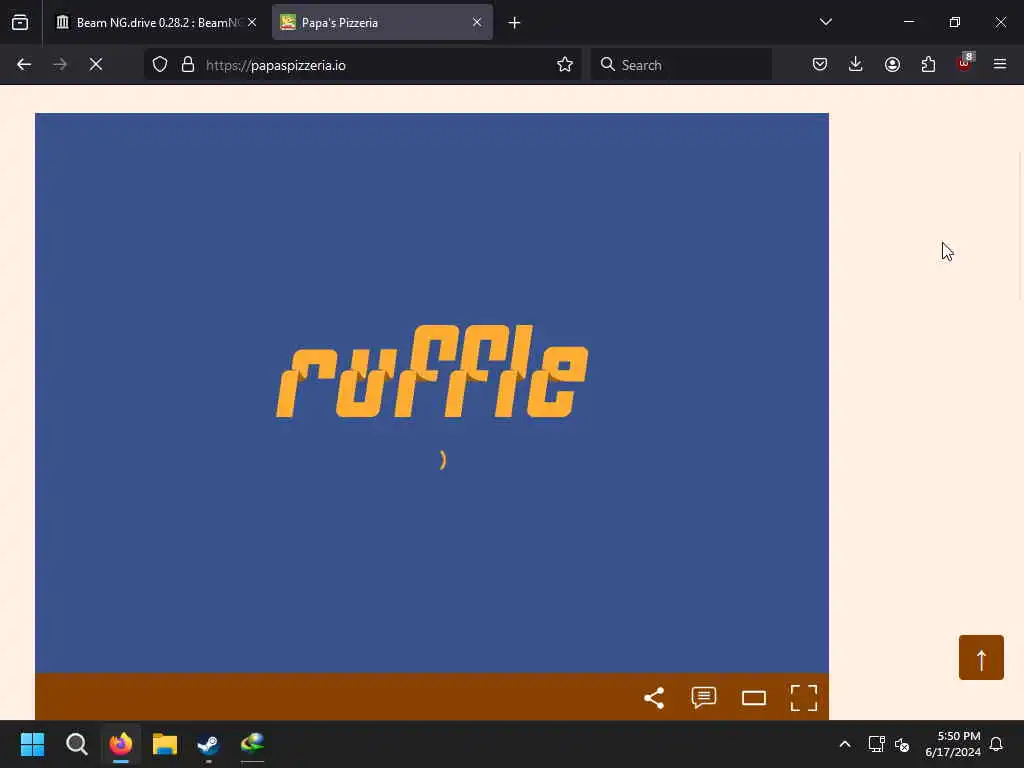Screen dimensions: 1024x768
Task: Open the clock showing 5:50 PM
Action: (952, 744)
